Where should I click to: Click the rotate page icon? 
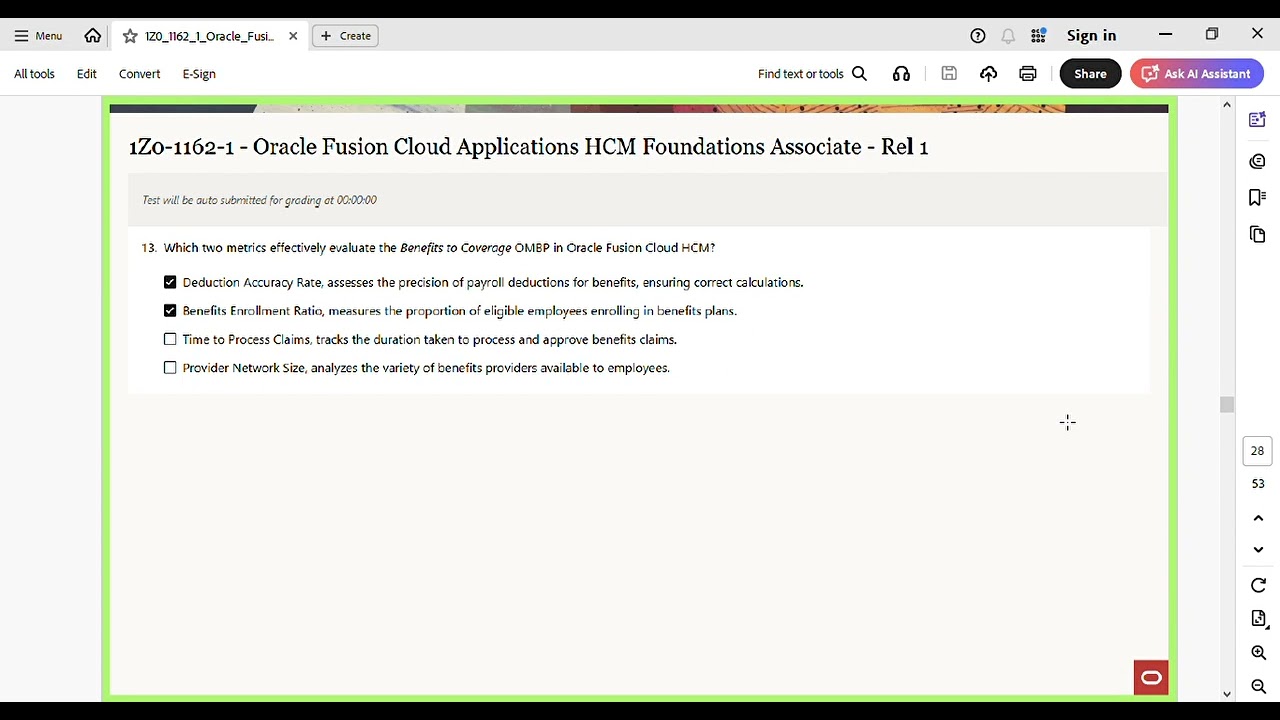pos(1258,586)
